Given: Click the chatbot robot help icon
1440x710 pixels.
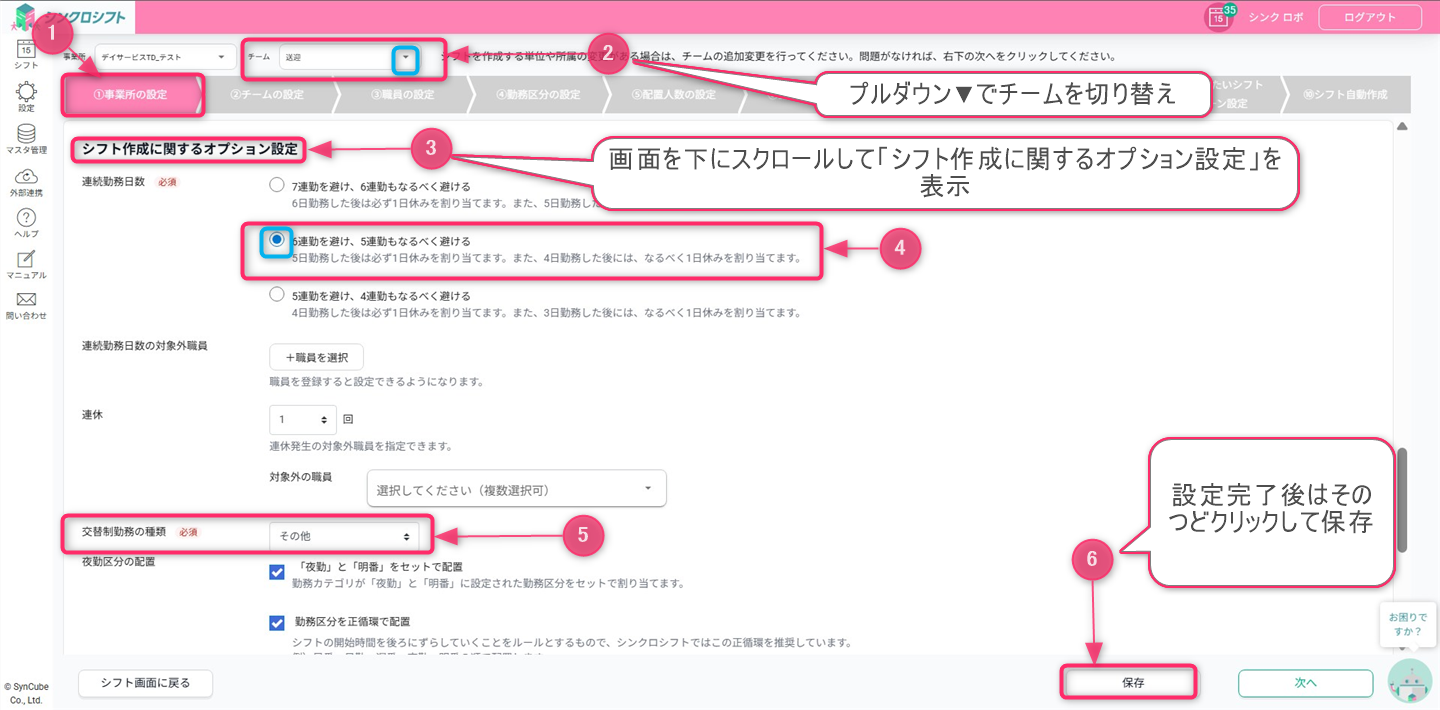Looking at the screenshot, I should 1409,680.
